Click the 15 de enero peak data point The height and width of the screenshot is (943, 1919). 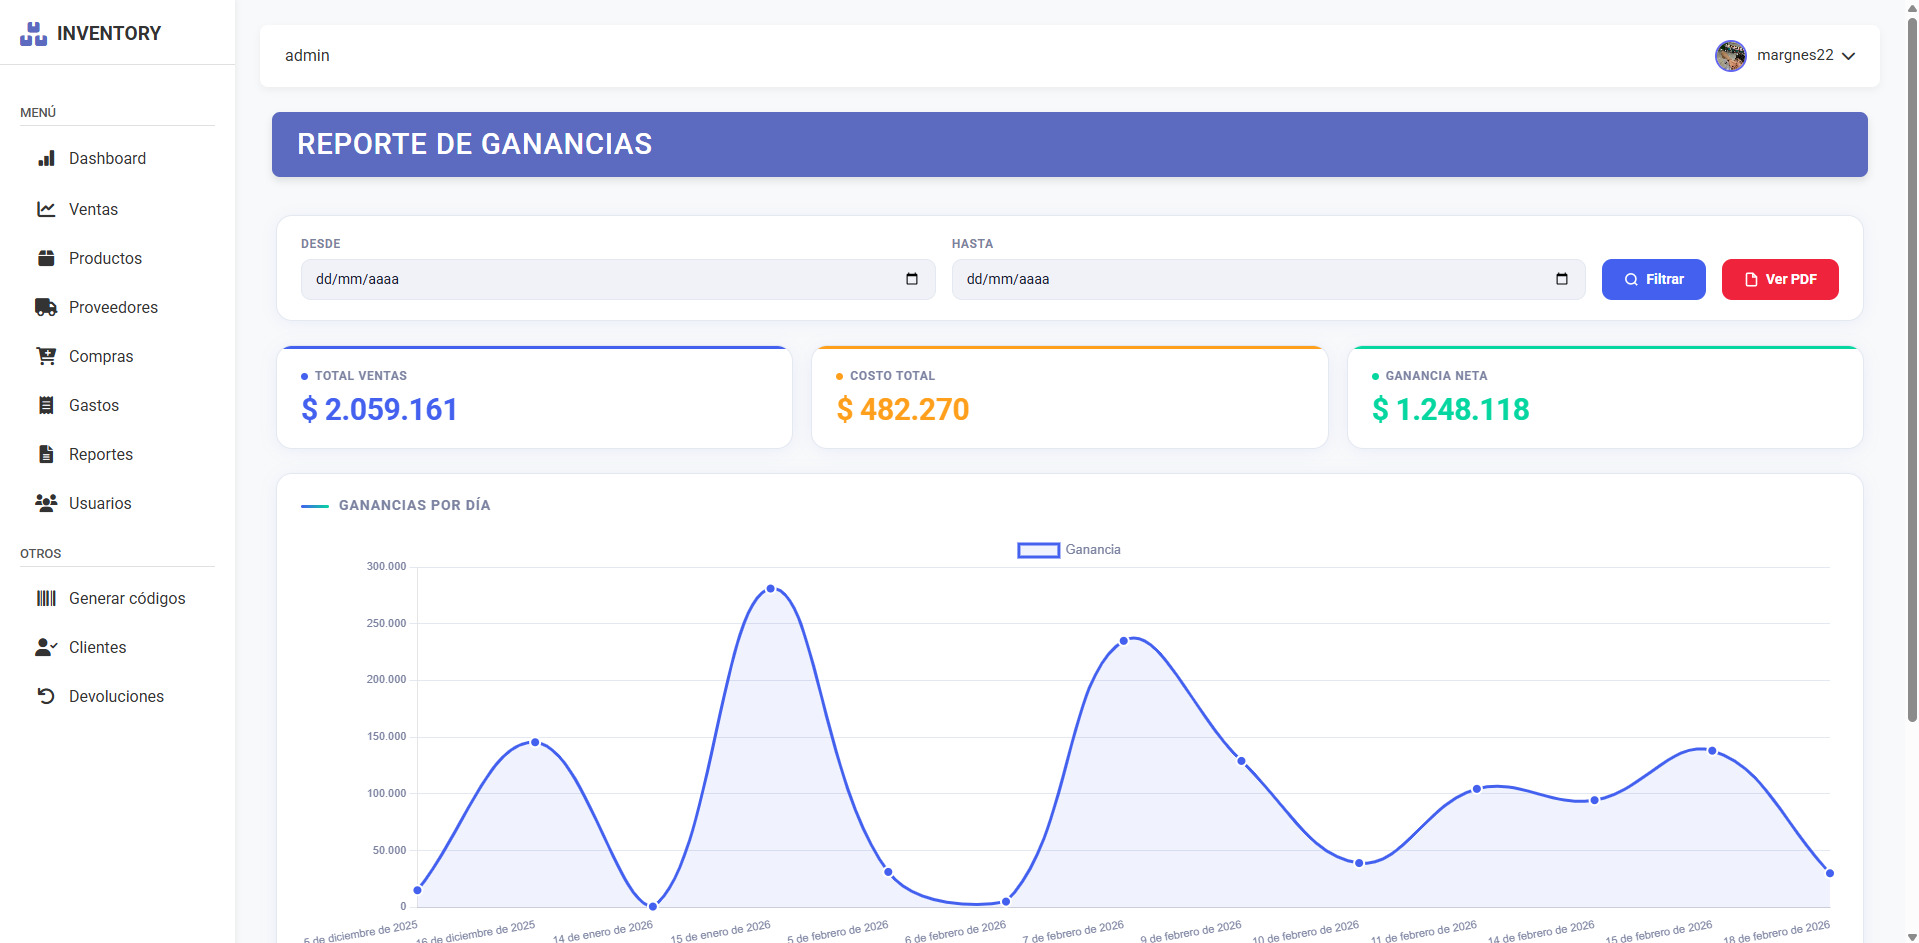tap(770, 589)
